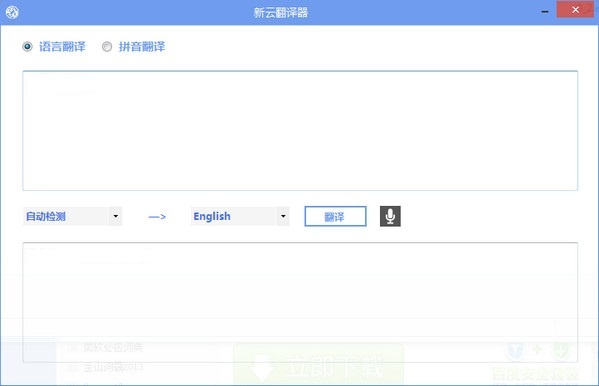Open the 自动检测 source language dropdown
The height and width of the screenshot is (386, 599).
point(72,216)
